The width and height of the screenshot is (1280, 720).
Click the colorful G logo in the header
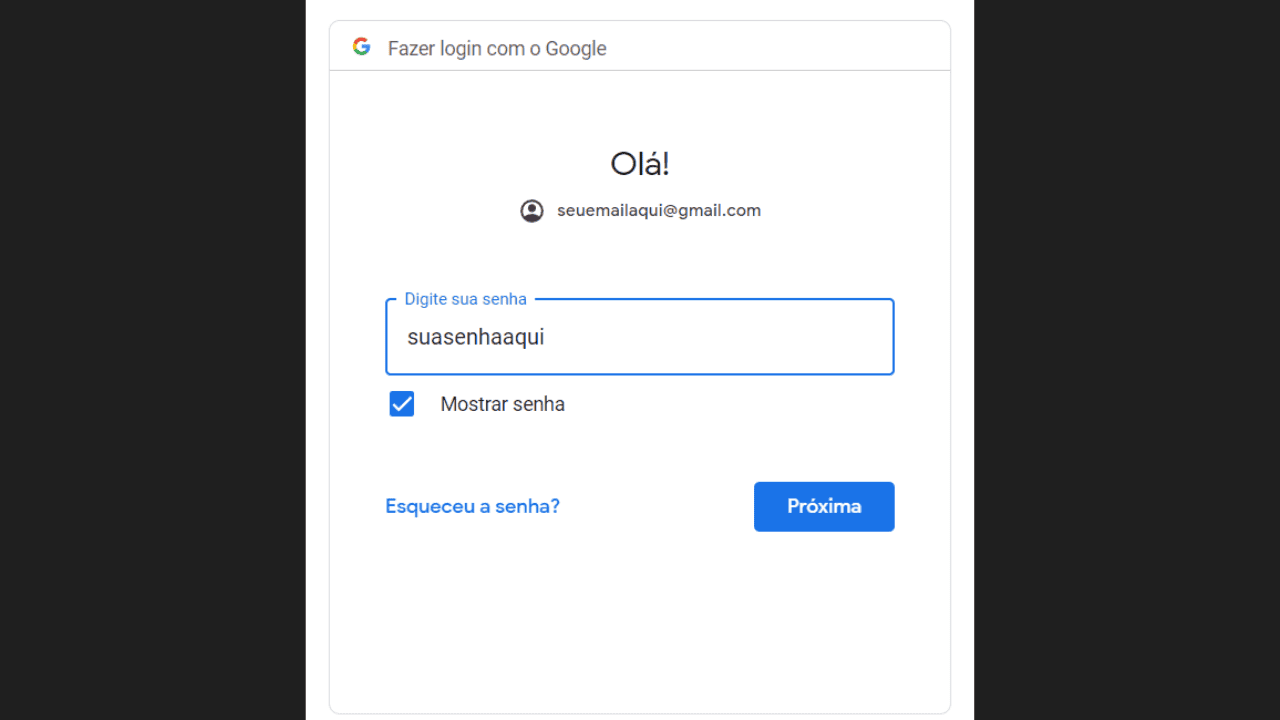pos(361,47)
